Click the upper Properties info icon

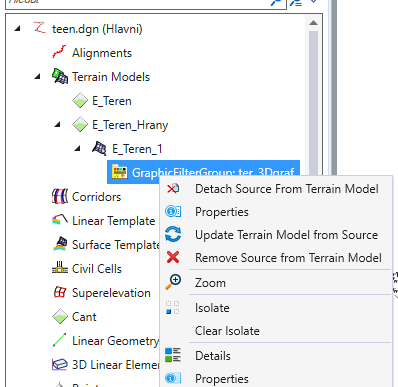click(x=173, y=211)
